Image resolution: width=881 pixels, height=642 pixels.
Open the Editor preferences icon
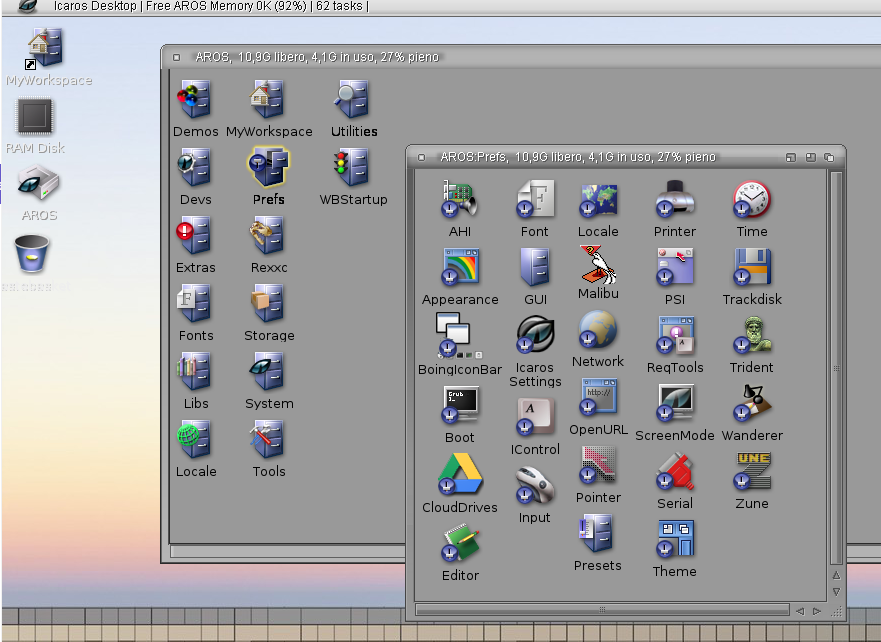[460, 543]
